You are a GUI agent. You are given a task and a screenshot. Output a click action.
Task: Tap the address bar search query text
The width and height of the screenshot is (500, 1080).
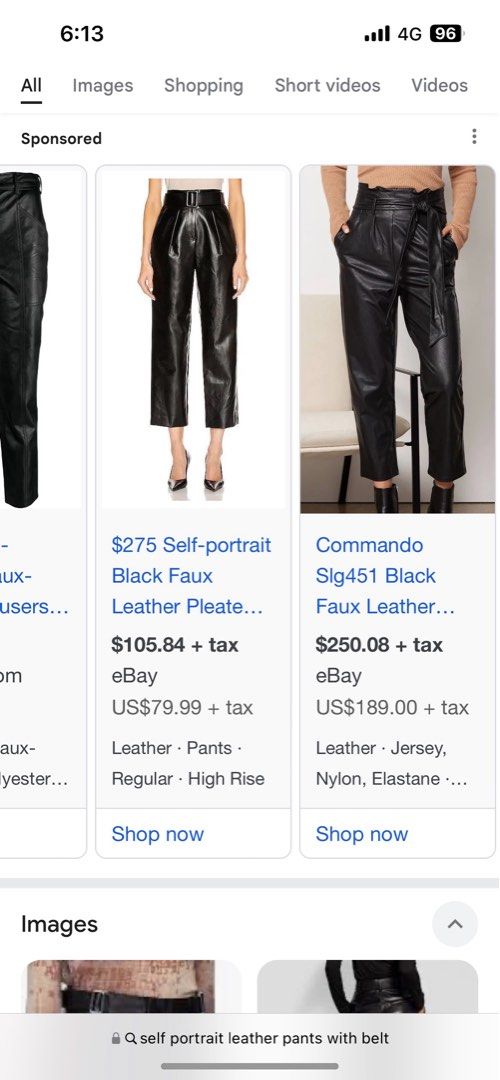tap(264, 1038)
